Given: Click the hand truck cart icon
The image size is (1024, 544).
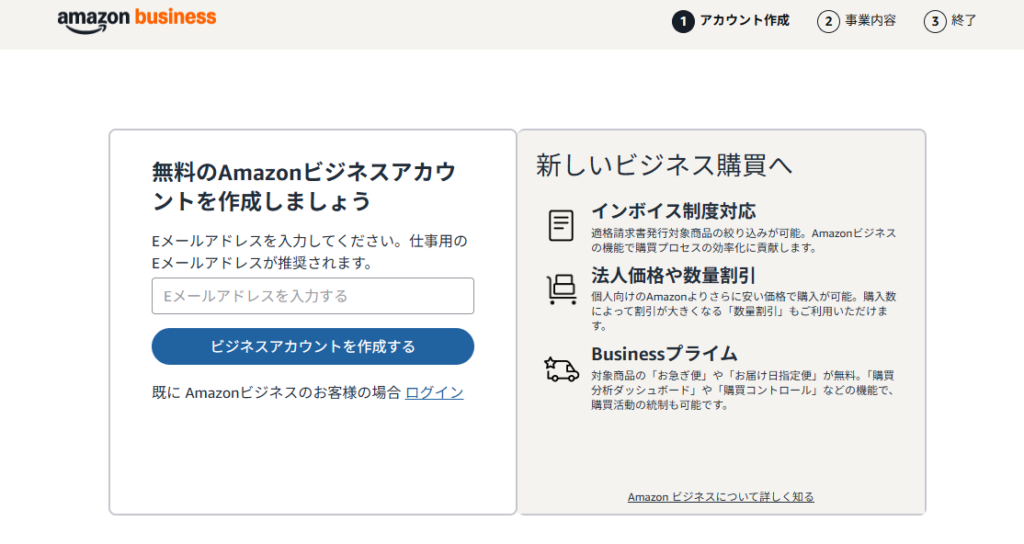Looking at the screenshot, I should [562, 289].
